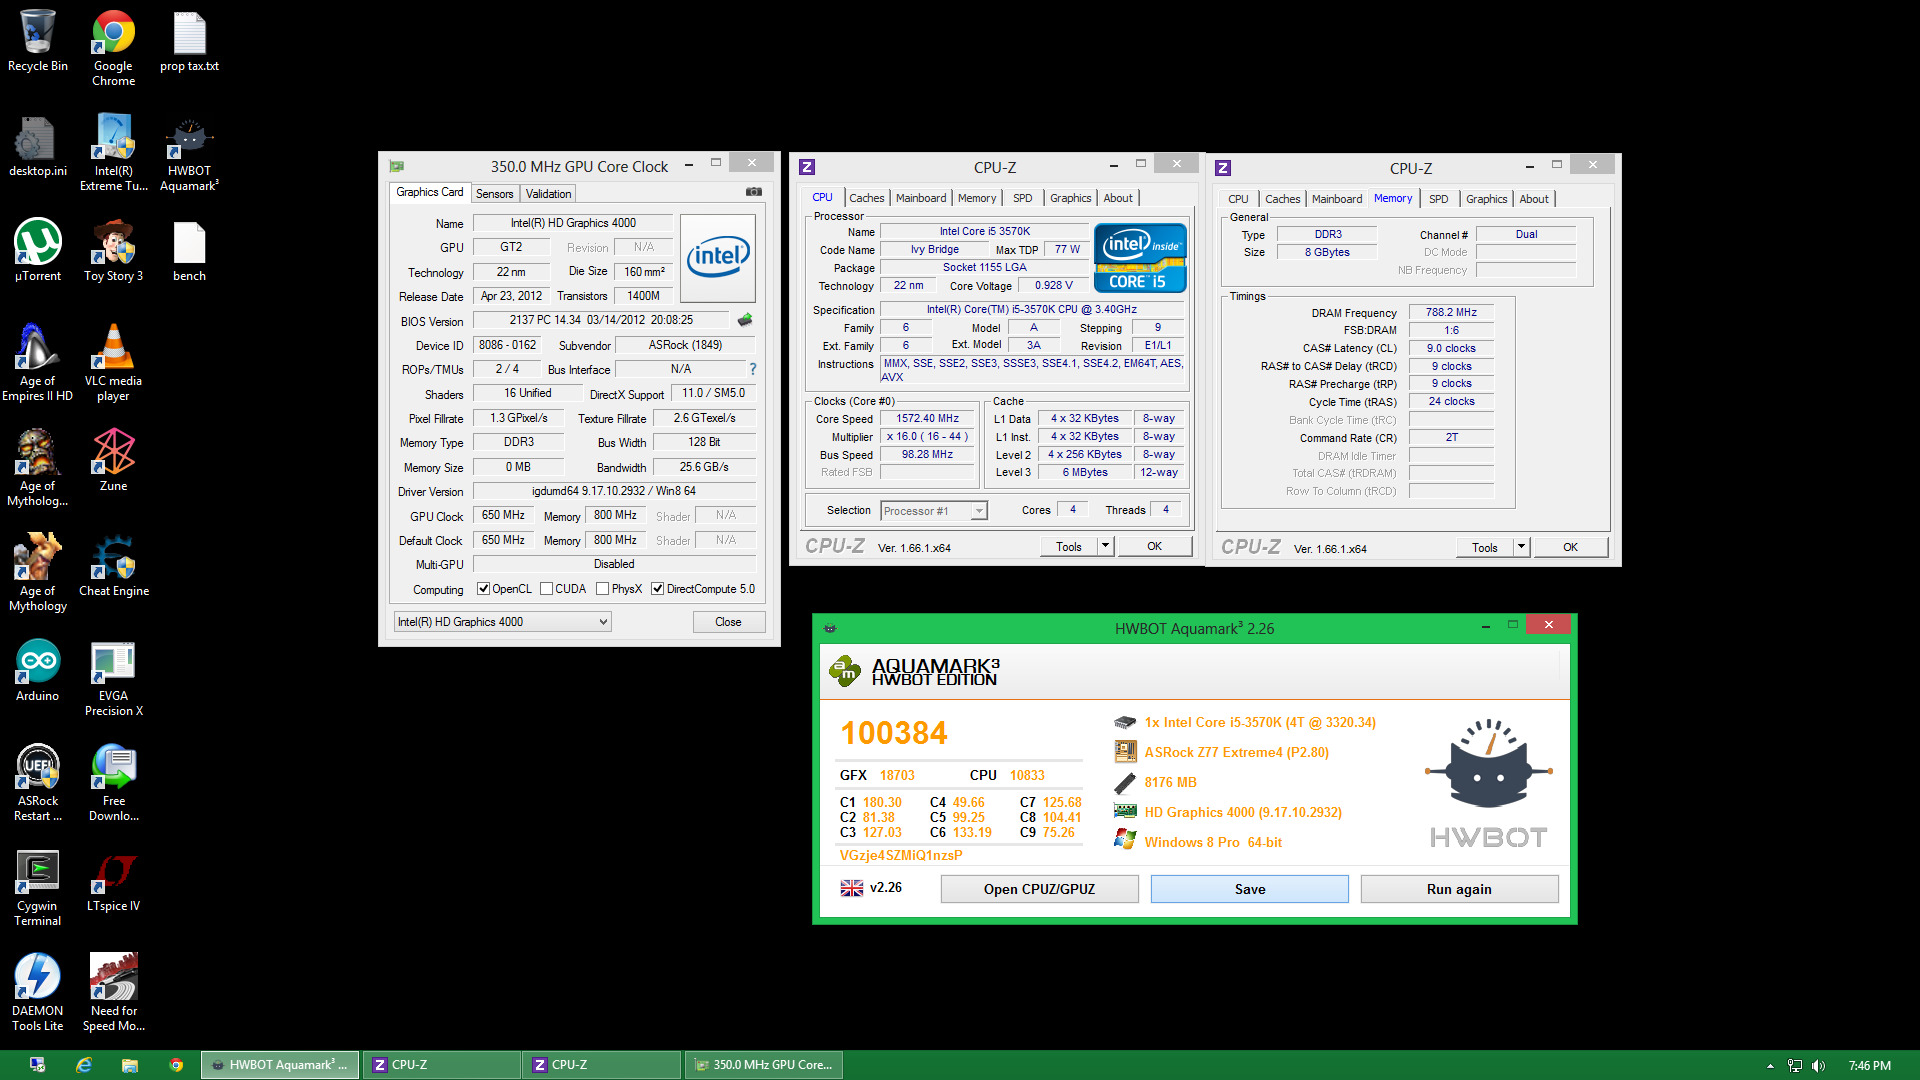This screenshot has height=1080, width=1920.
Task: Click the Driver Version field in GPU-Z
Action: tap(614, 491)
